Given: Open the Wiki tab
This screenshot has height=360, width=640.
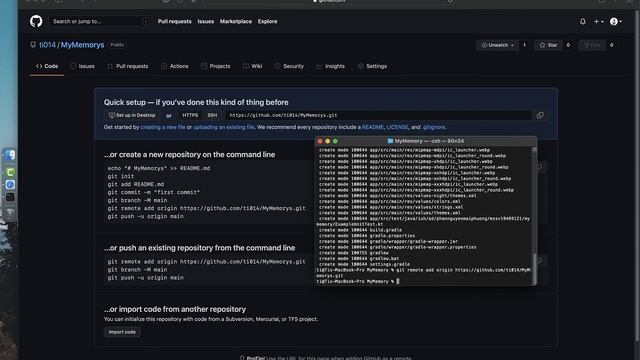Looking at the screenshot, I should click(253, 66).
